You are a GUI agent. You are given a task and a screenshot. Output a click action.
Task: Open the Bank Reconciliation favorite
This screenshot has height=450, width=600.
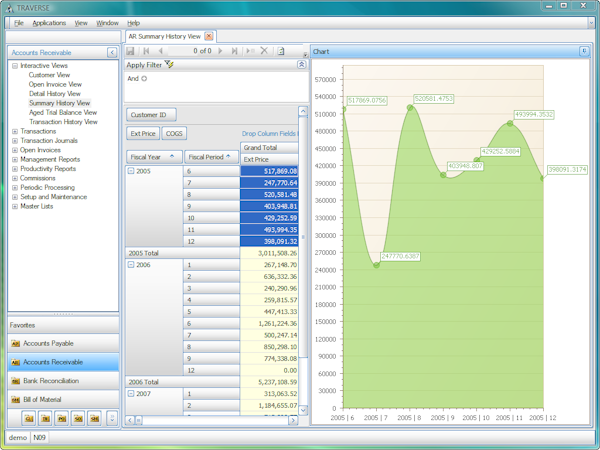[63, 381]
